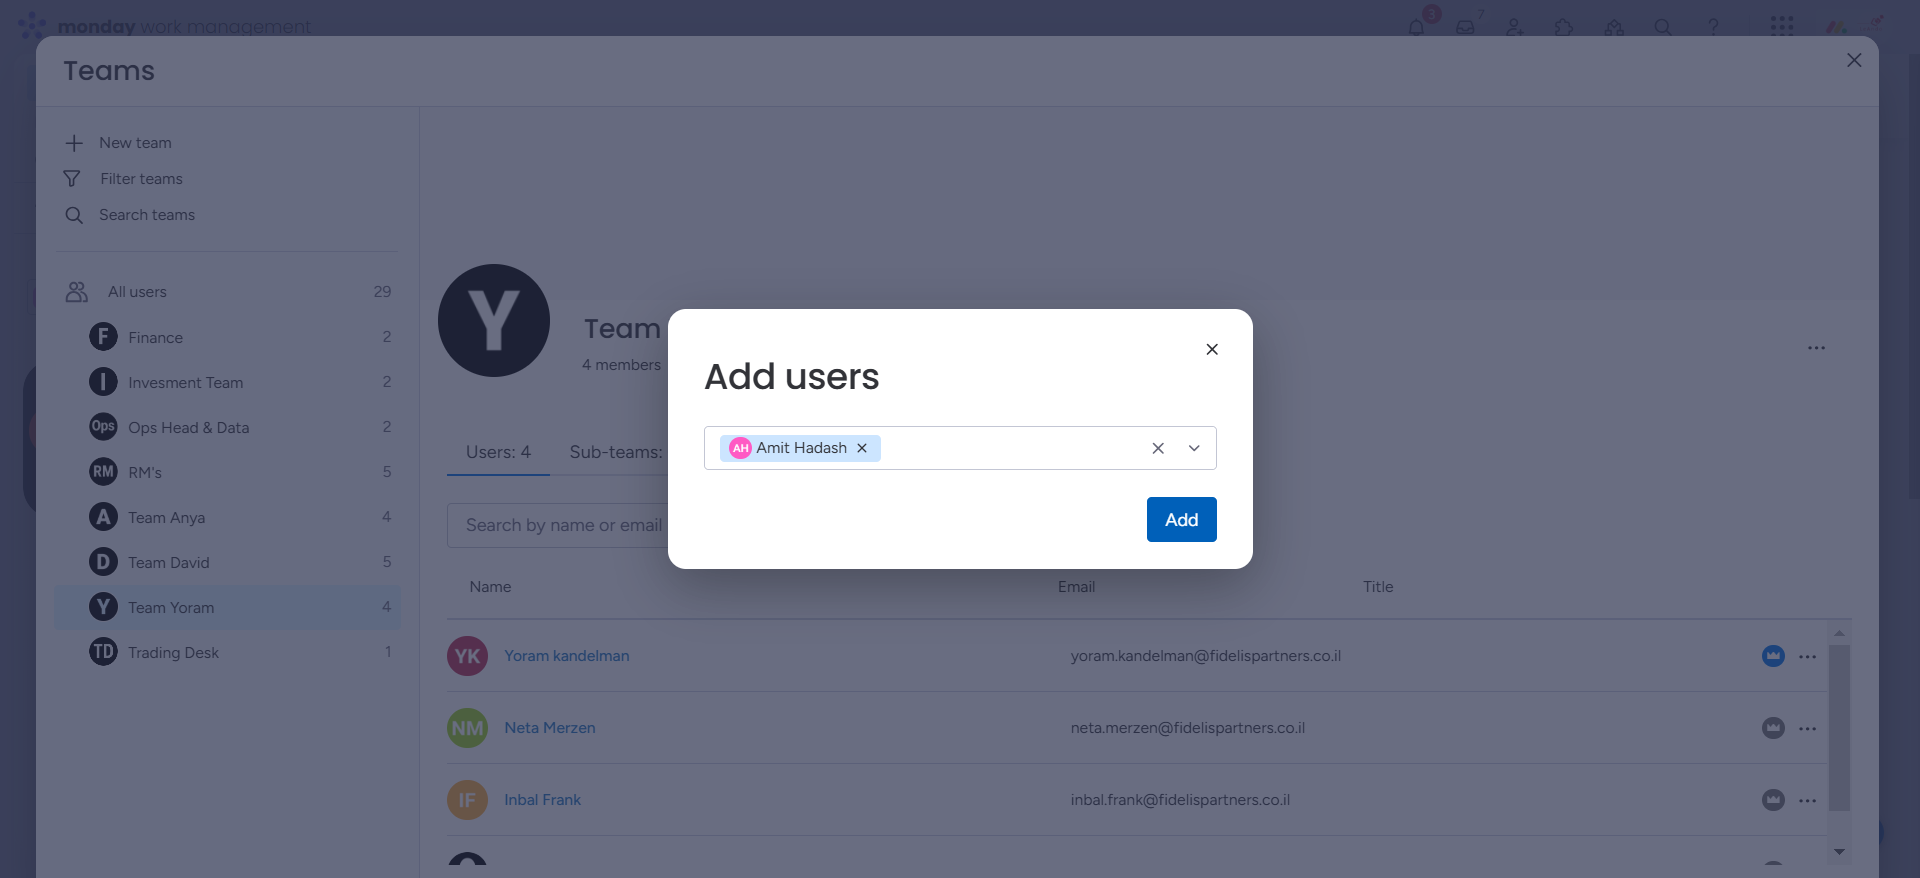1920x878 pixels.
Task: Click the help question mark icon
Action: click(x=1713, y=27)
